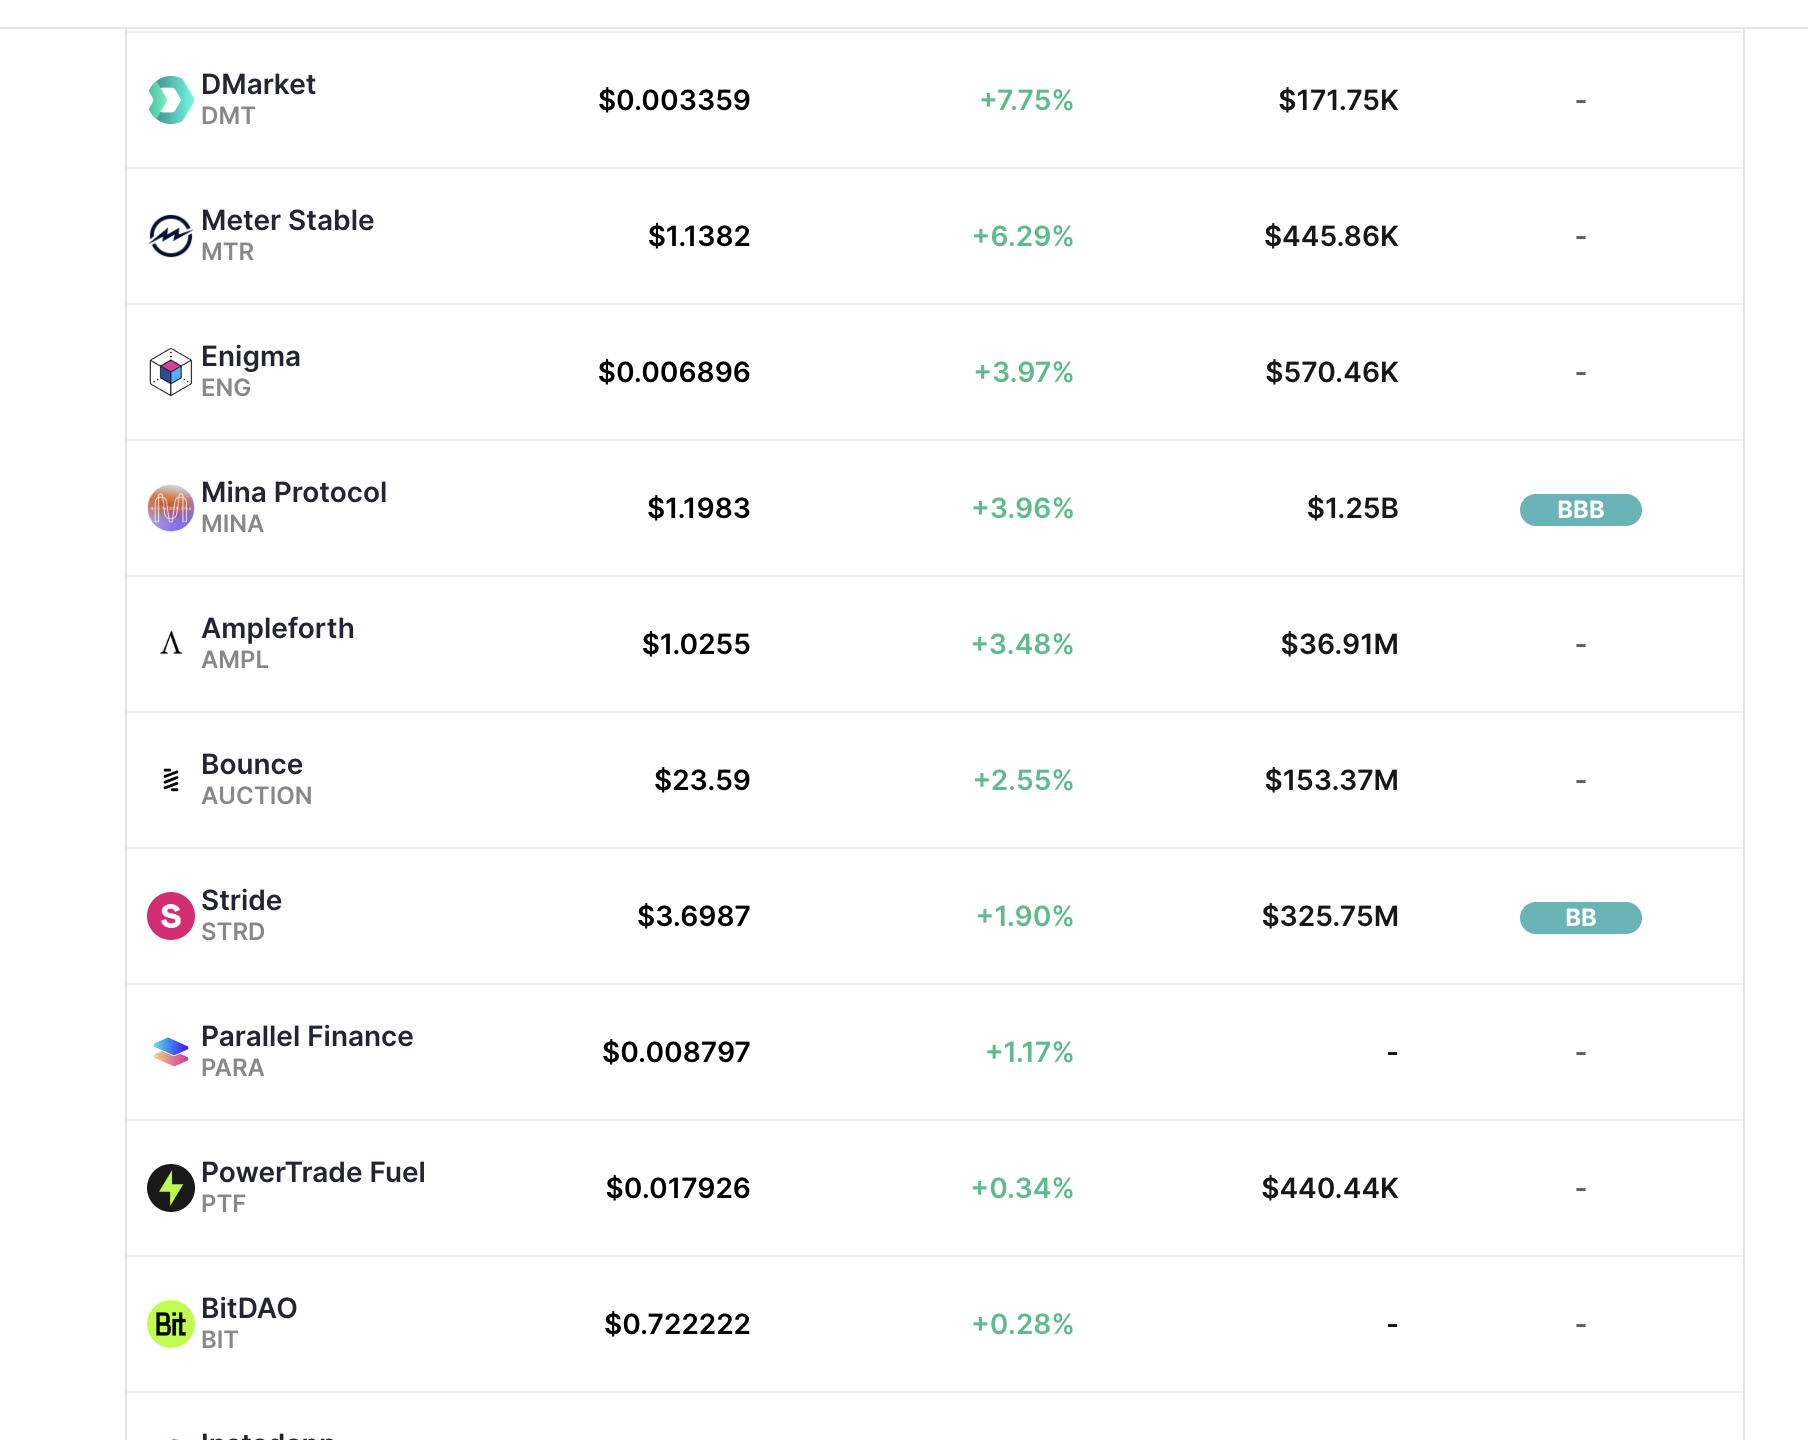
Task: Click market cap $1.25B
Action: (x=1353, y=508)
